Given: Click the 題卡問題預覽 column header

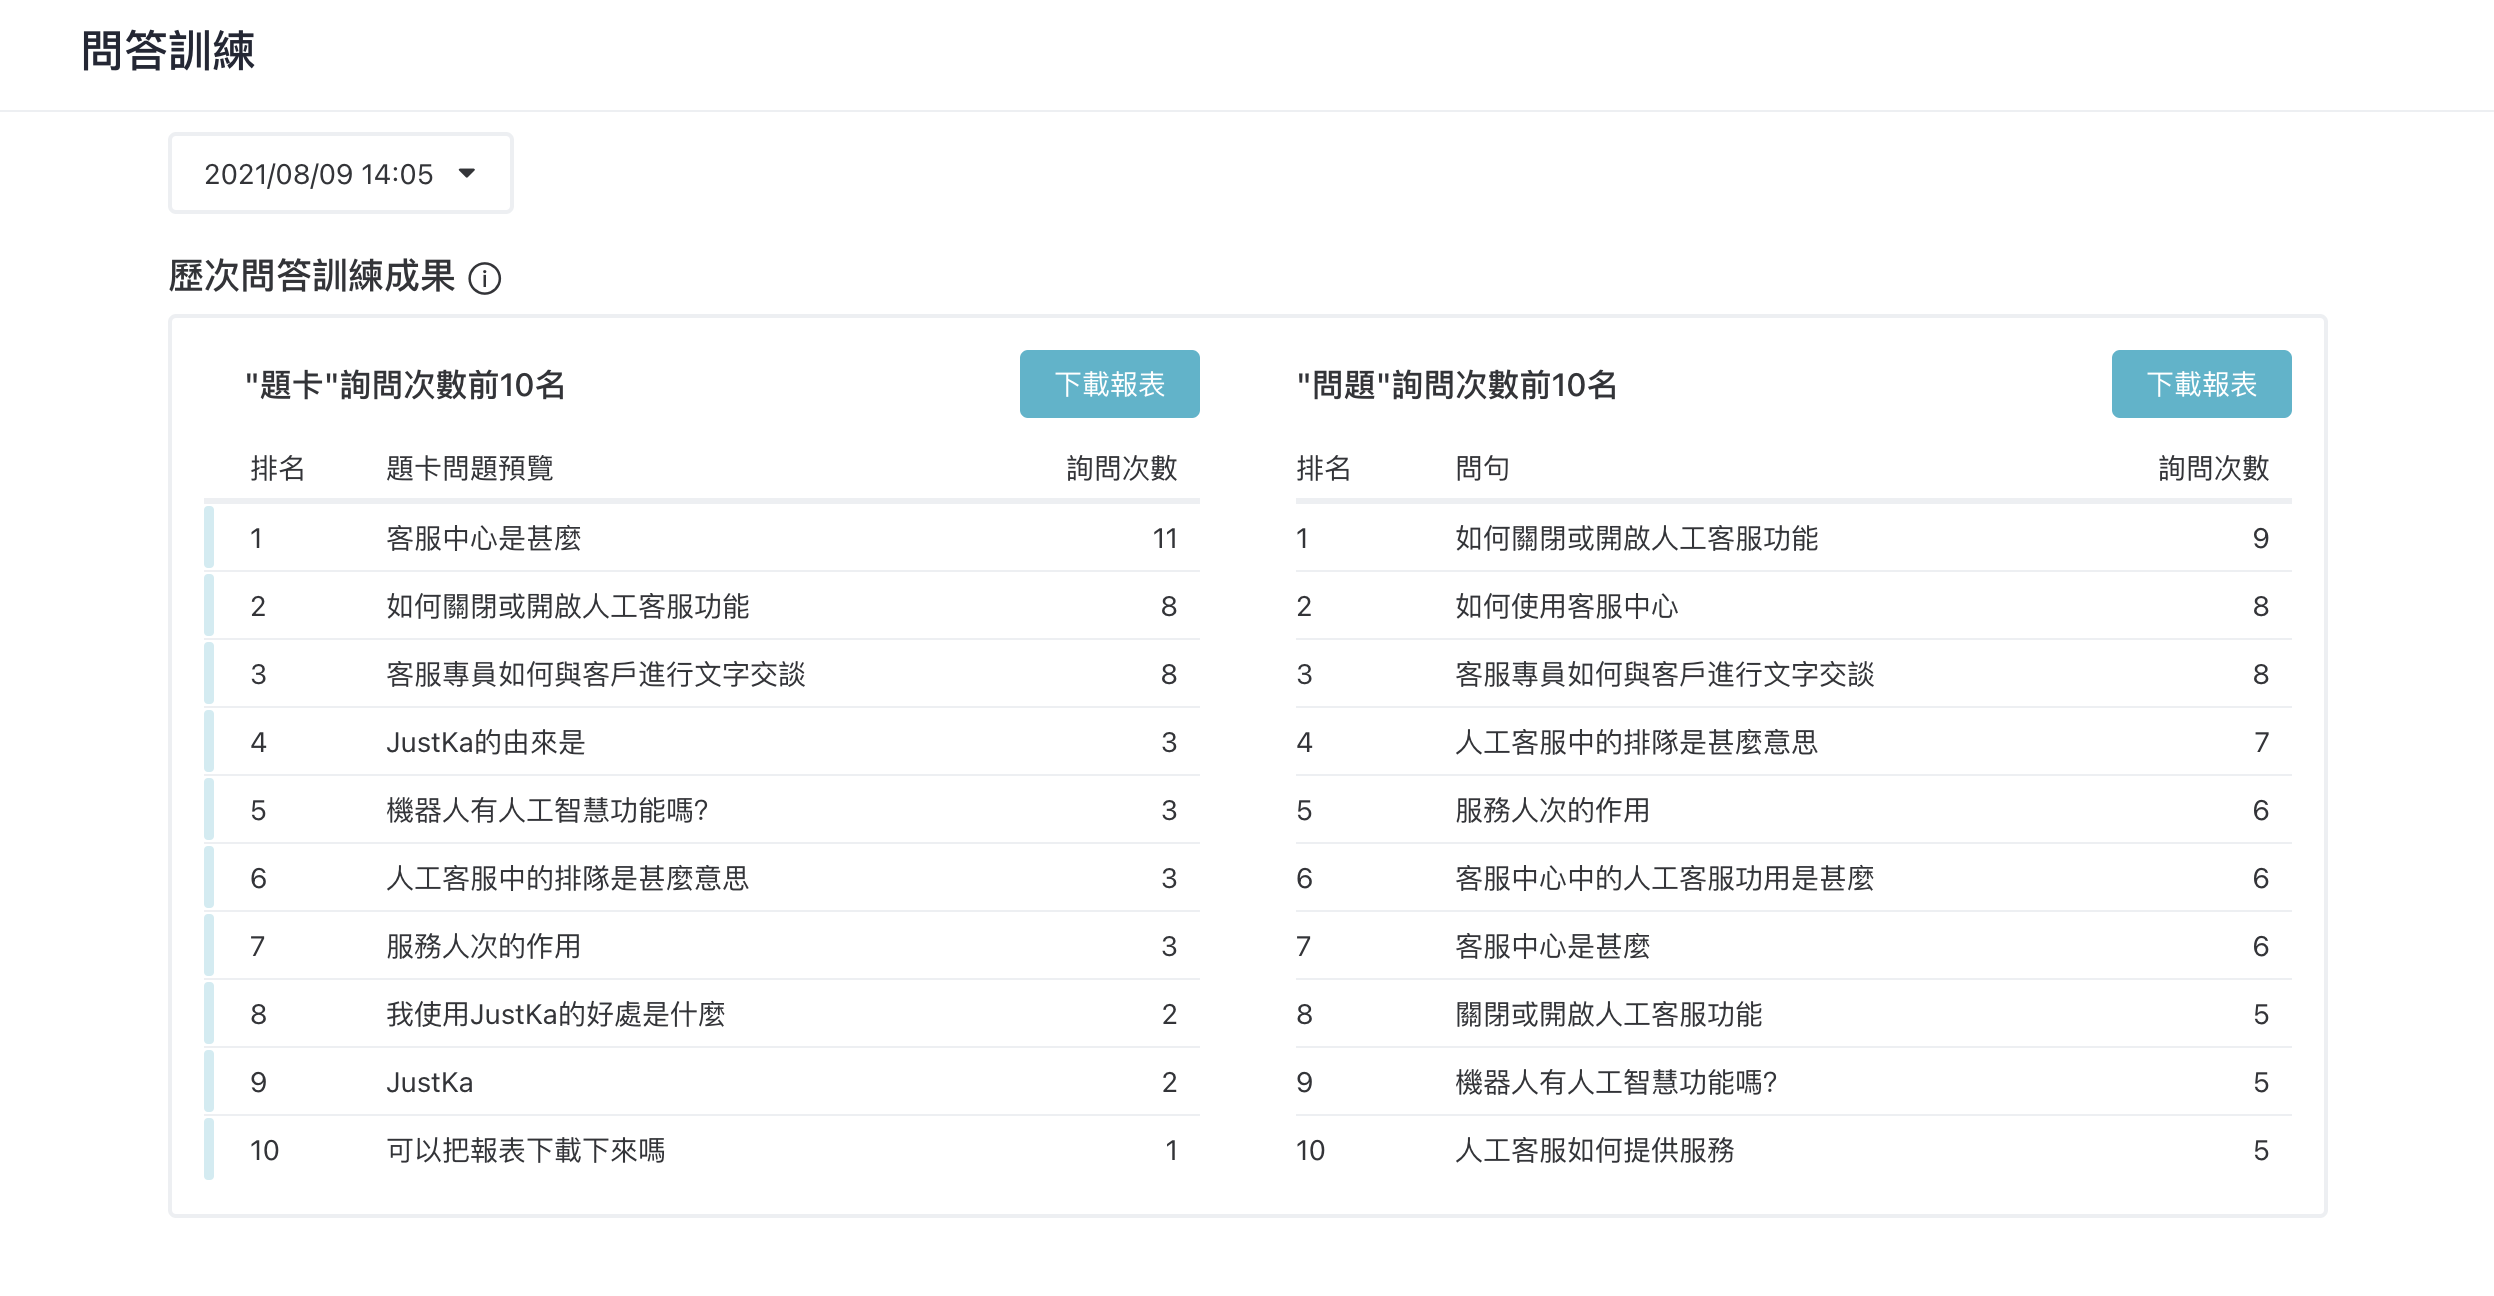Looking at the screenshot, I should click(x=470, y=468).
